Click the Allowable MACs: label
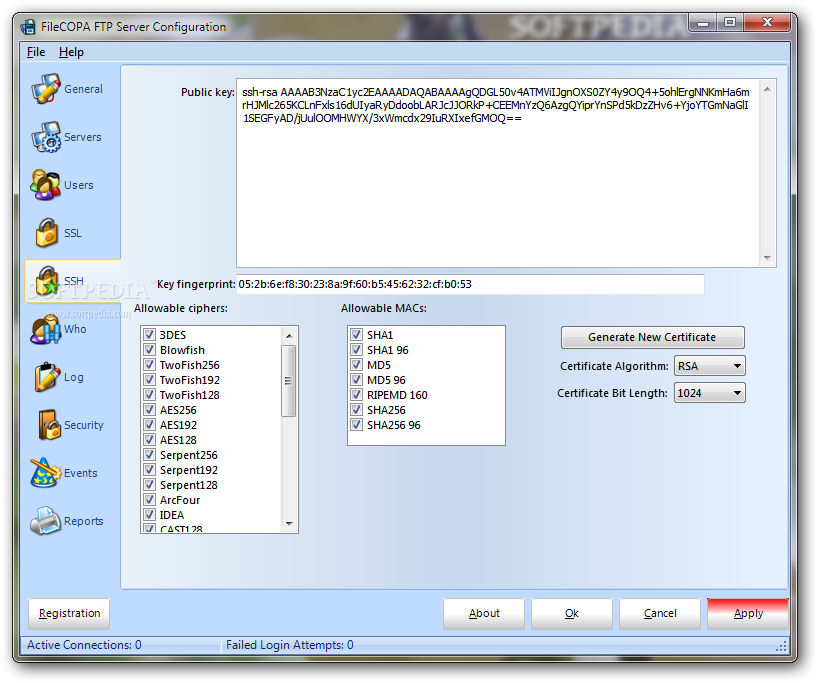Screen dimensions: 818x683 (383, 308)
